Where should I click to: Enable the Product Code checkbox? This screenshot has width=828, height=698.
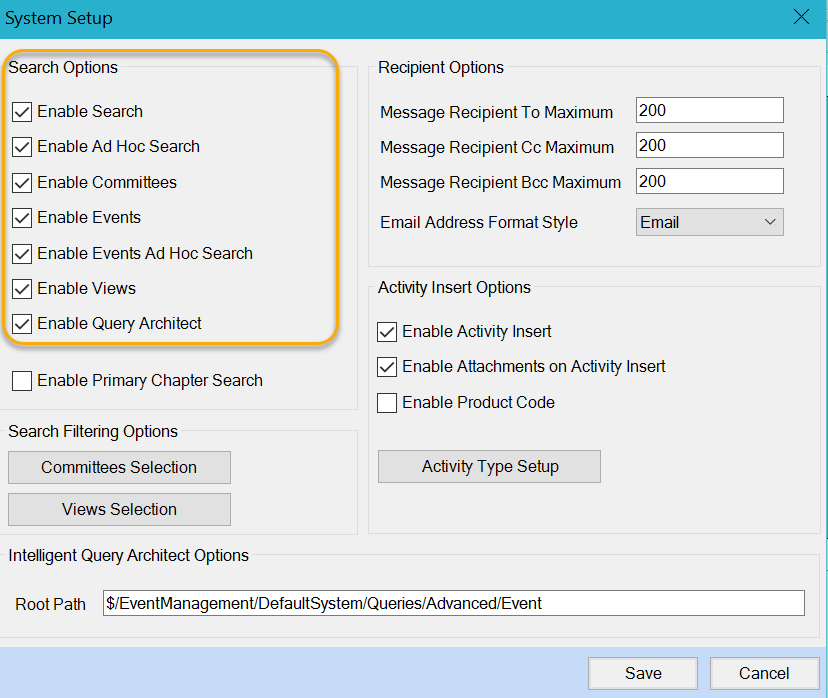(x=387, y=403)
